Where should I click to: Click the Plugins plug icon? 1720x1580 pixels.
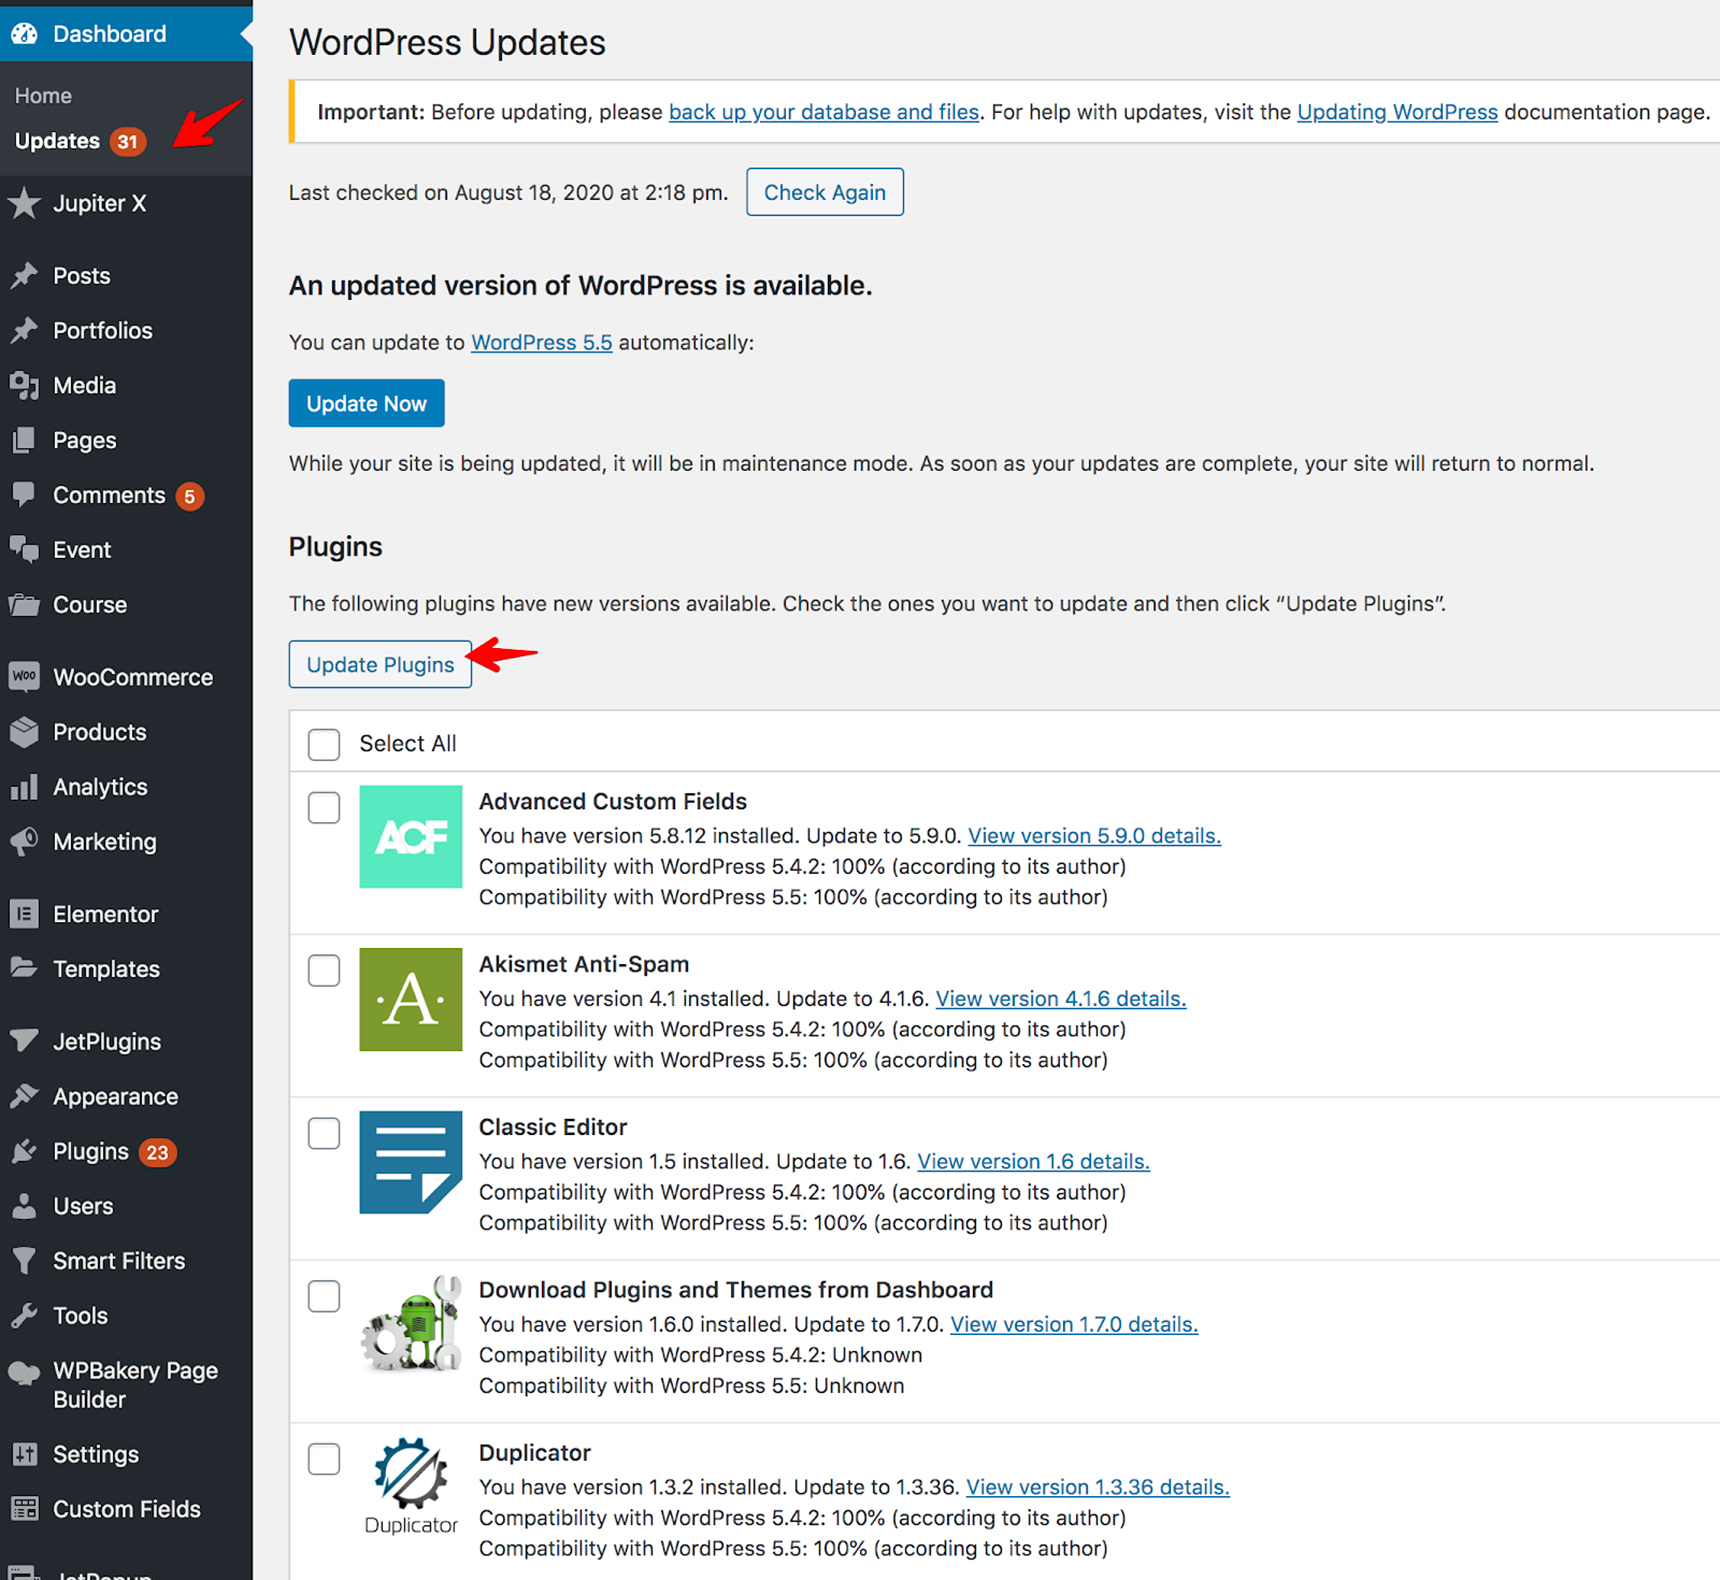pyautogui.click(x=25, y=1152)
